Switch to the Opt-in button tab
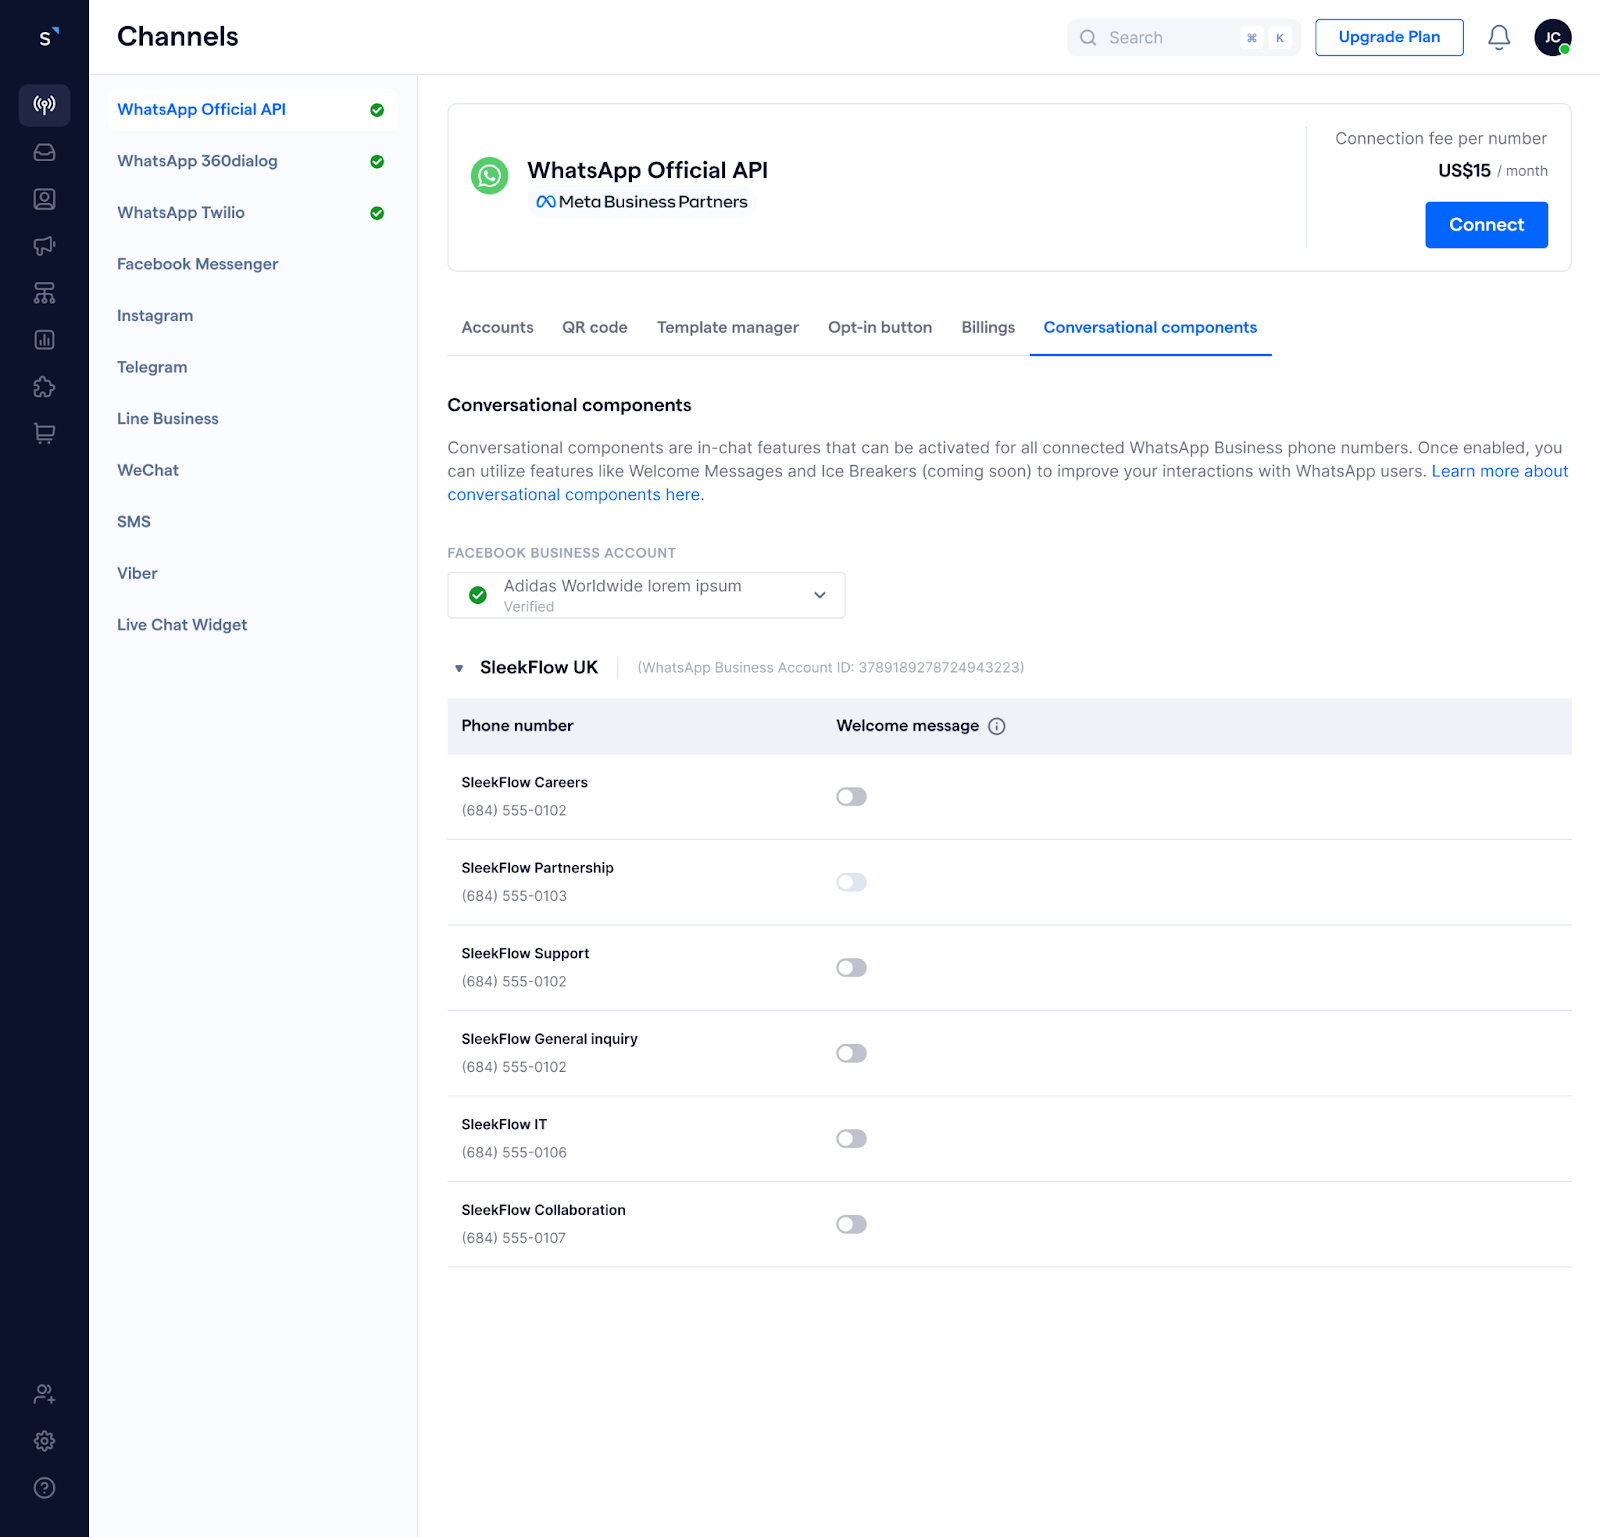 880,327
